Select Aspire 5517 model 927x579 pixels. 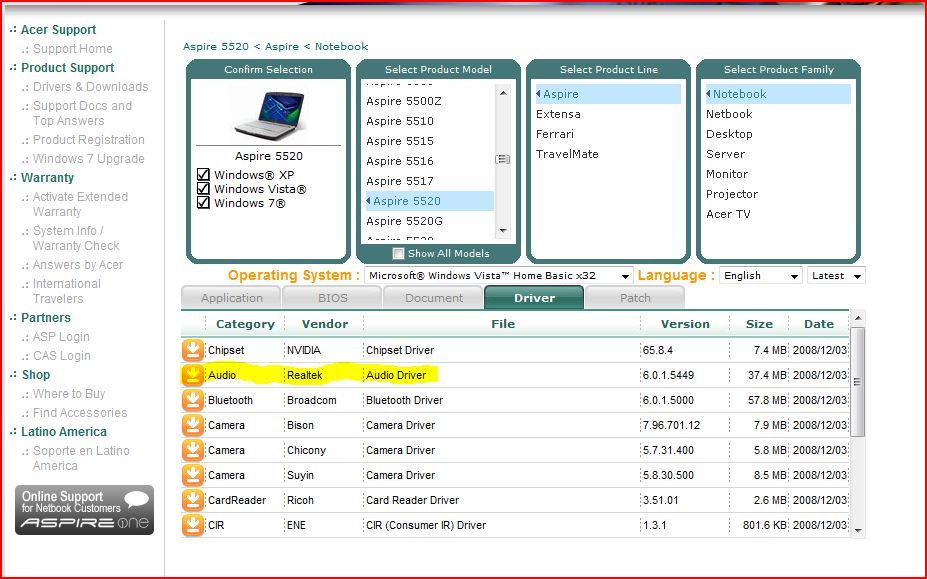tap(400, 181)
